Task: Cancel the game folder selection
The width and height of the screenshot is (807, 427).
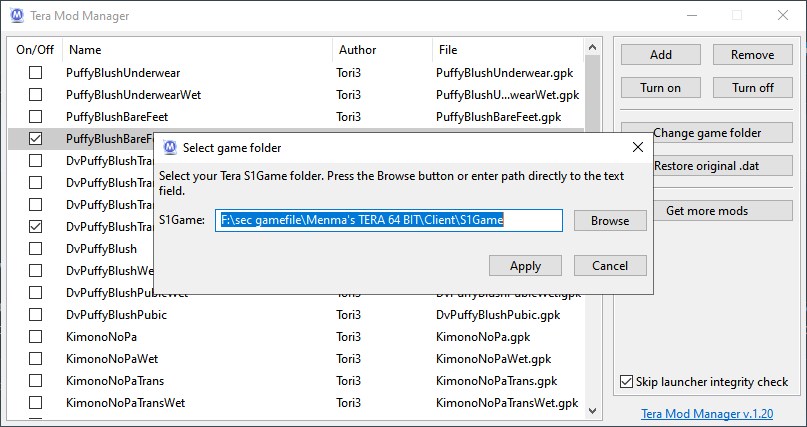Action: (x=610, y=265)
